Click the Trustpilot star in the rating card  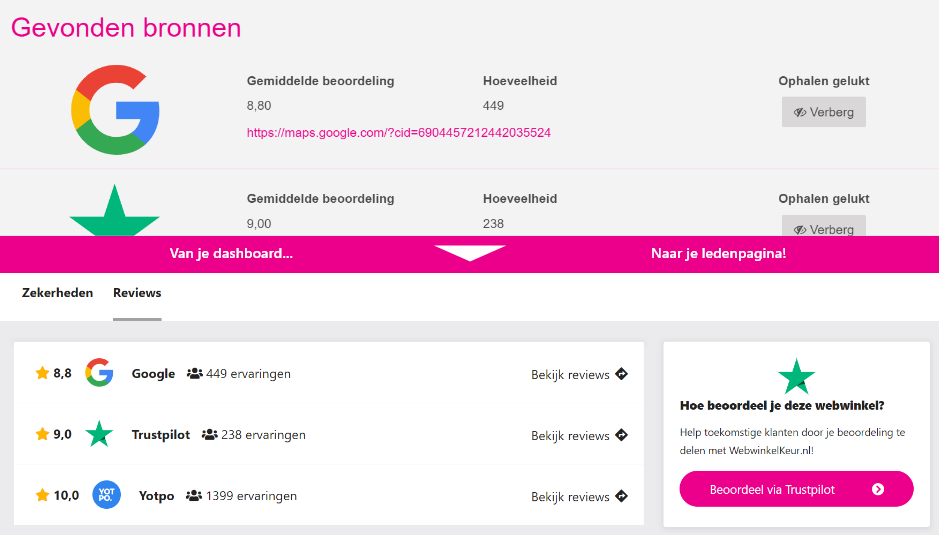point(796,377)
